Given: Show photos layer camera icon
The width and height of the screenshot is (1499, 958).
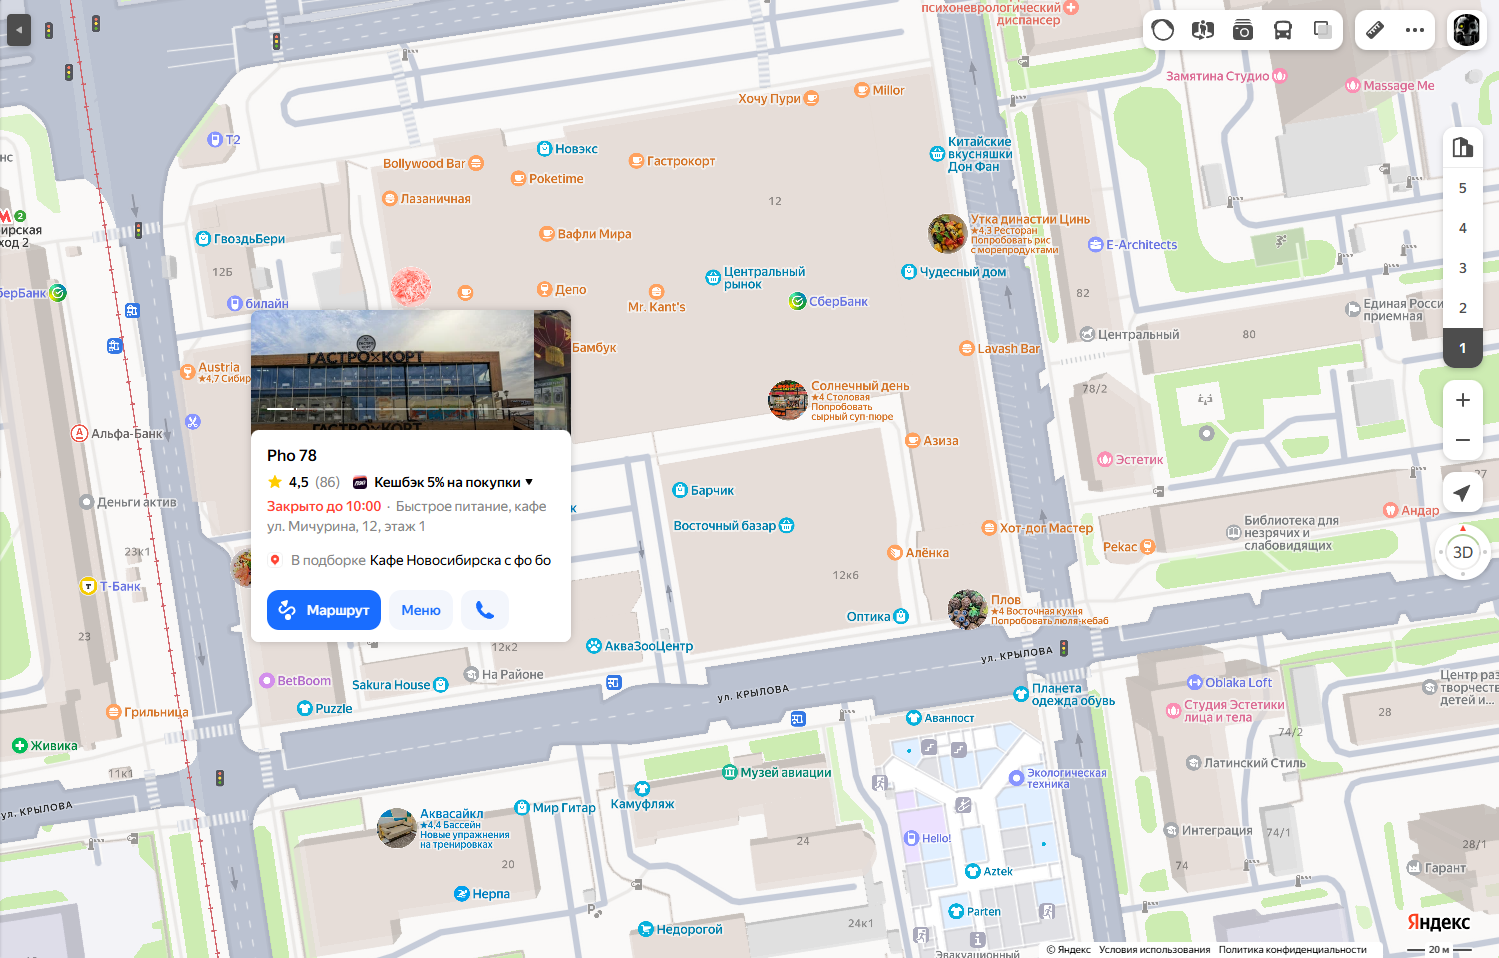Looking at the screenshot, I should (1243, 30).
